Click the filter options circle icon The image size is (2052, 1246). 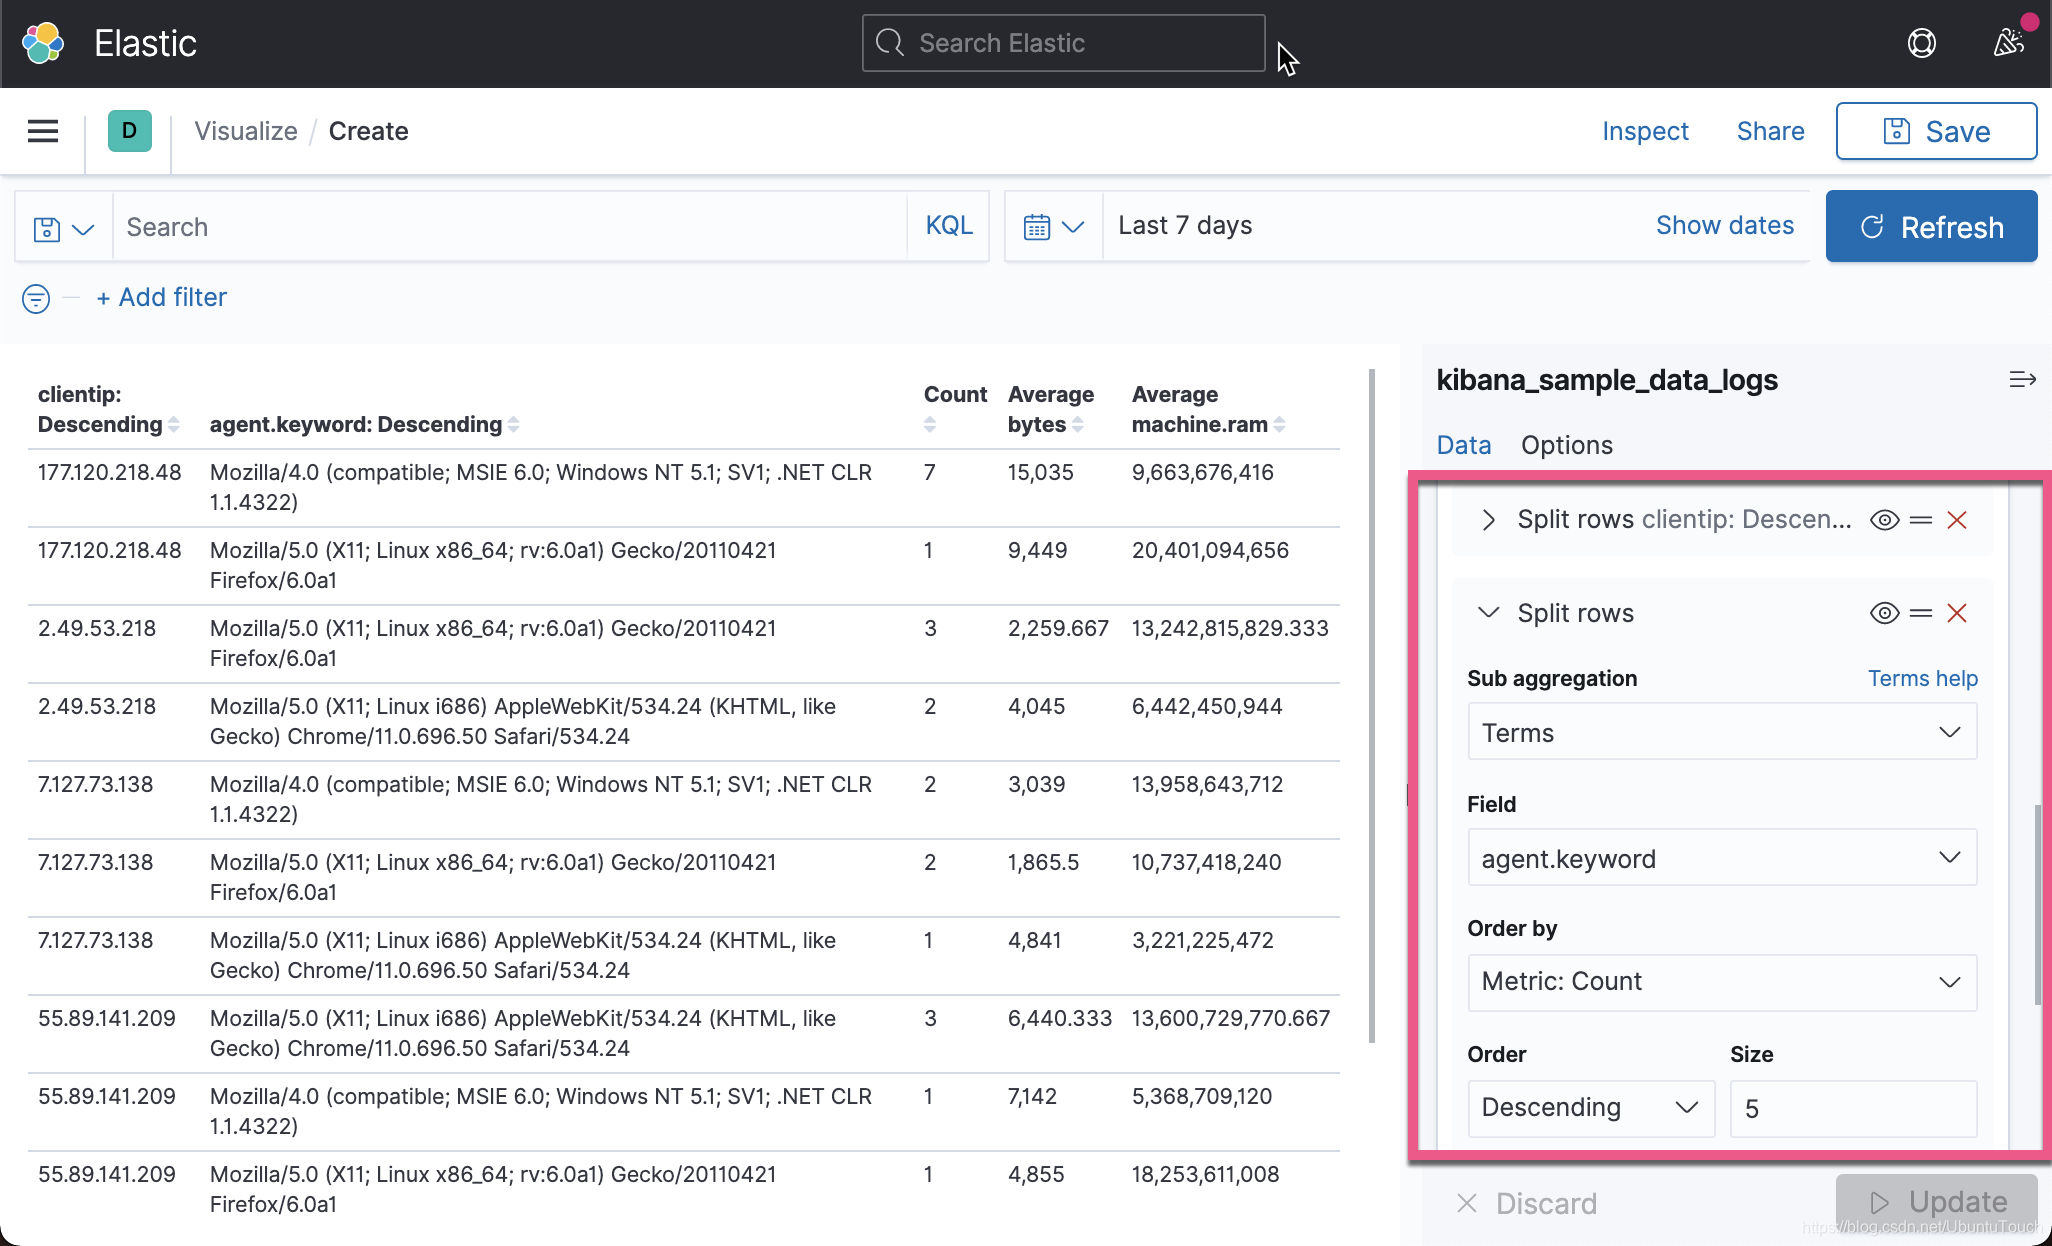(36, 298)
